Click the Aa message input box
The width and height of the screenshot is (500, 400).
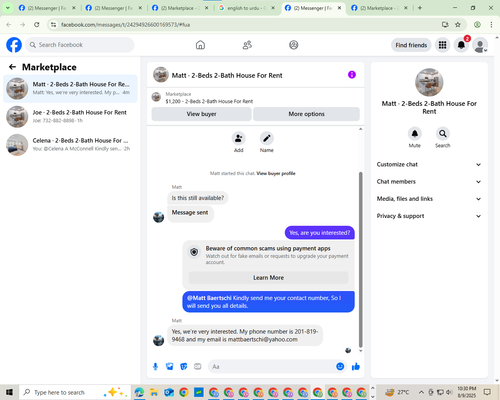273,367
